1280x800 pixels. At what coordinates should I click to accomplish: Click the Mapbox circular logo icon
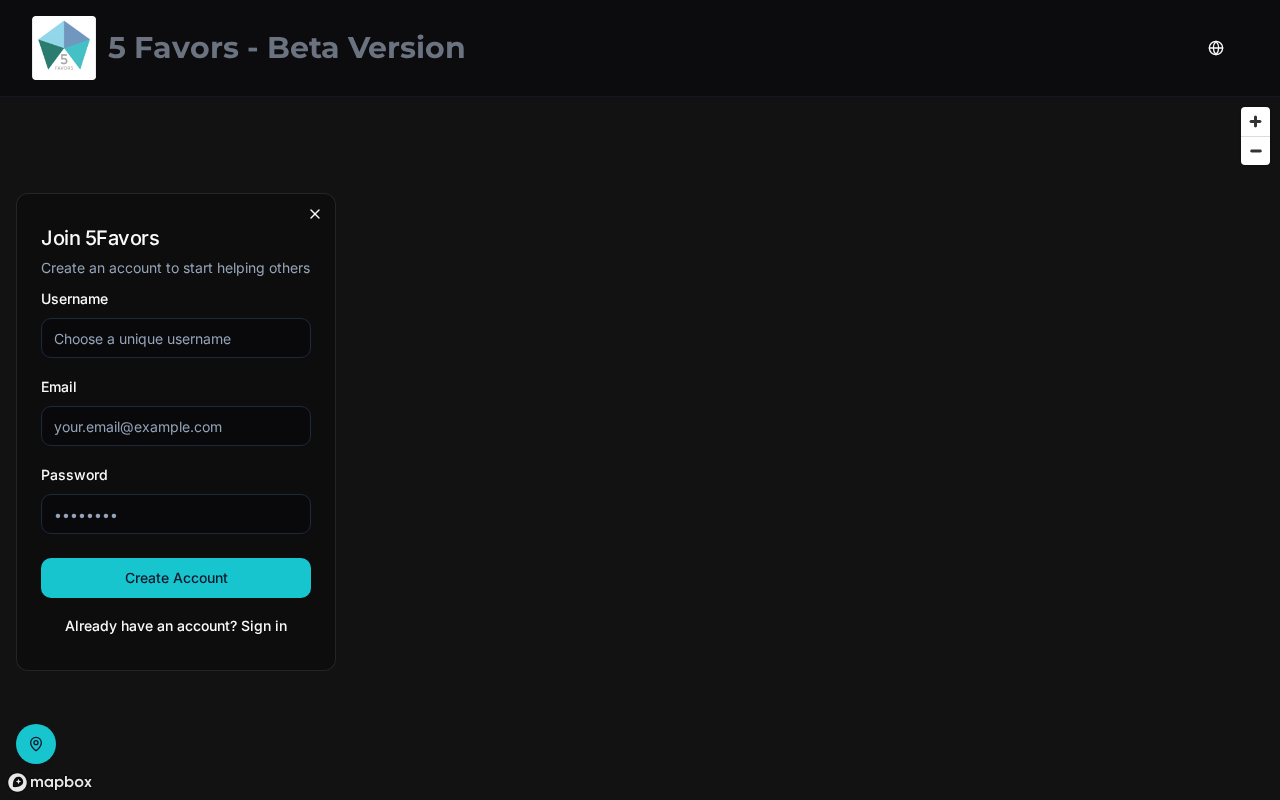(18, 782)
